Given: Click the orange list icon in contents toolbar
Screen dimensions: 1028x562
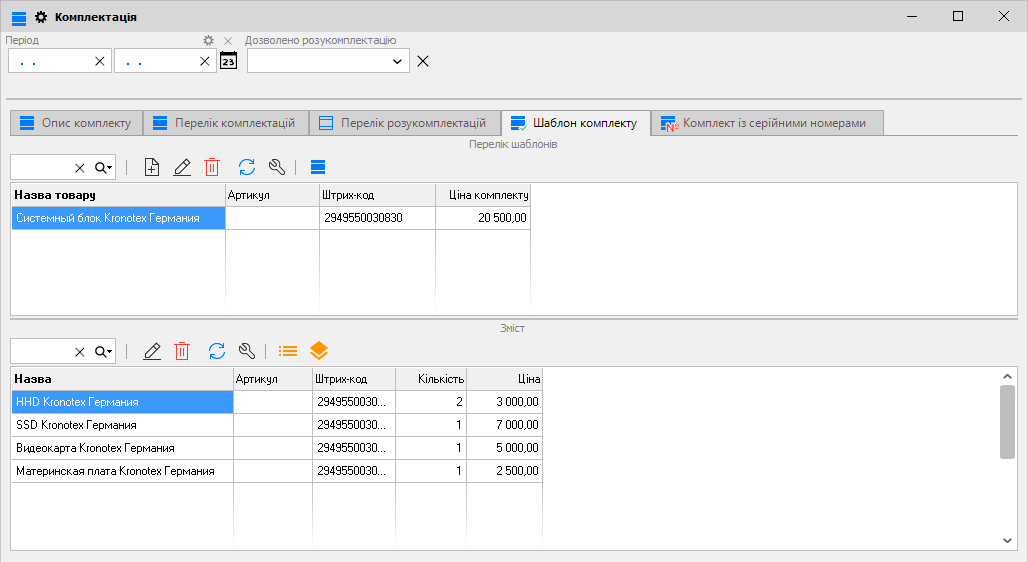Looking at the screenshot, I should tap(288, 351).
